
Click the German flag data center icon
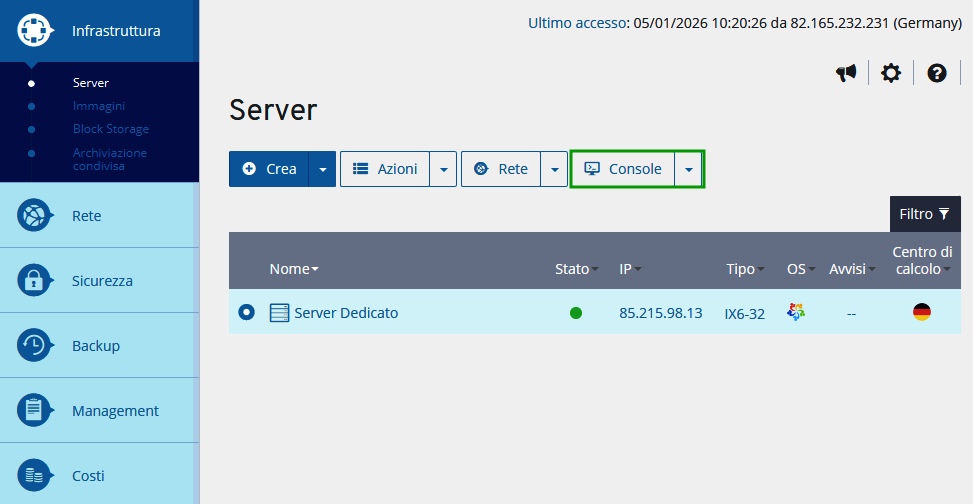click(x=922, y=313)
